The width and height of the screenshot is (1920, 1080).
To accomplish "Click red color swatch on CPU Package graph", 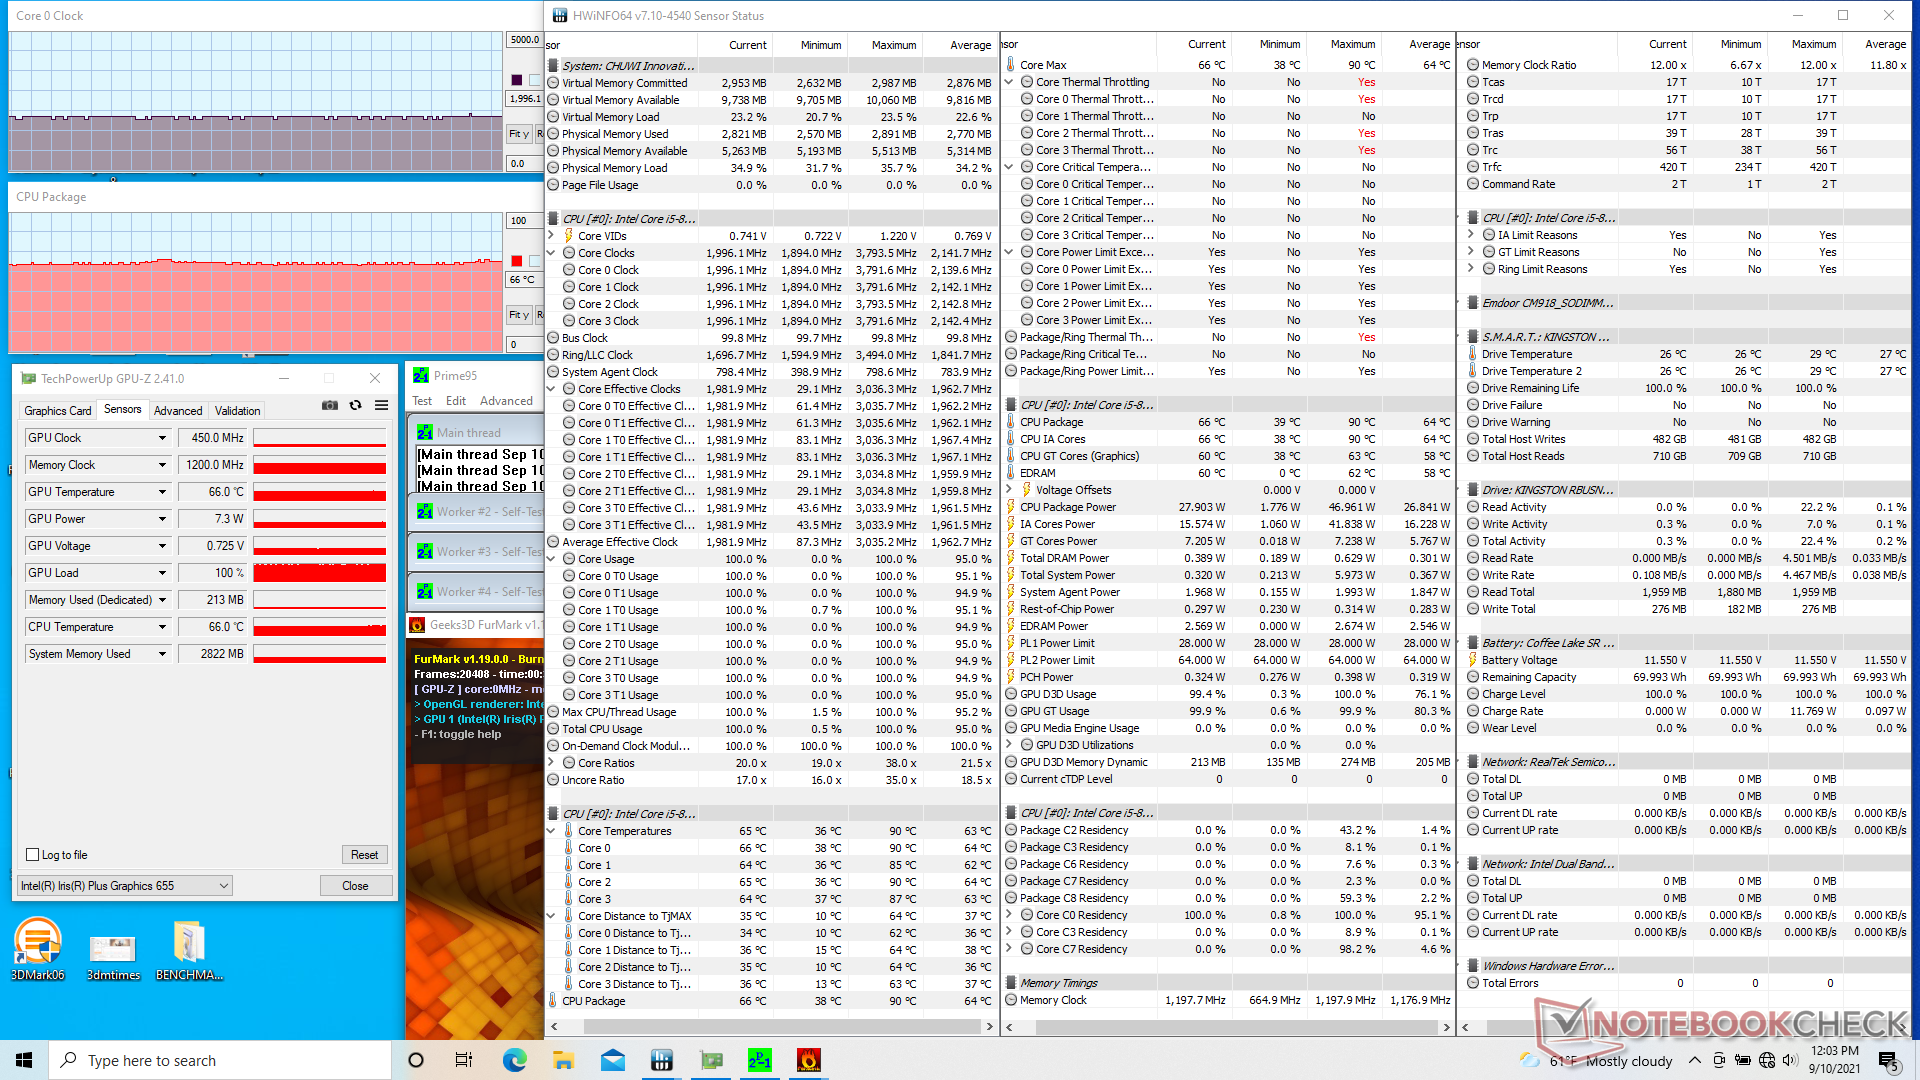I will click(x=517, y=261).
